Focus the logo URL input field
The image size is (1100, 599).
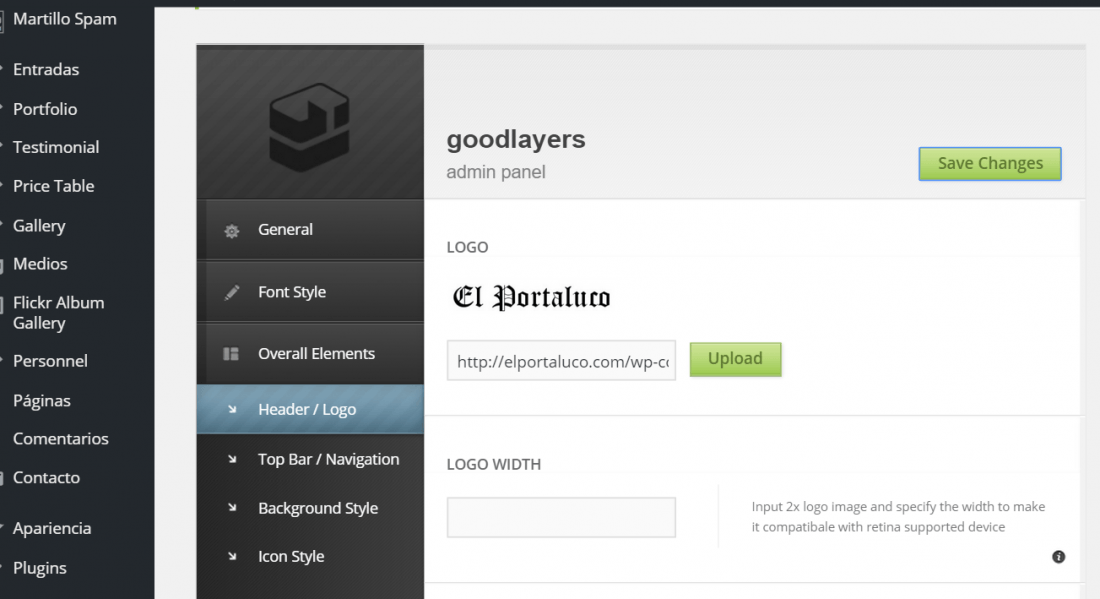coord(561,361)
